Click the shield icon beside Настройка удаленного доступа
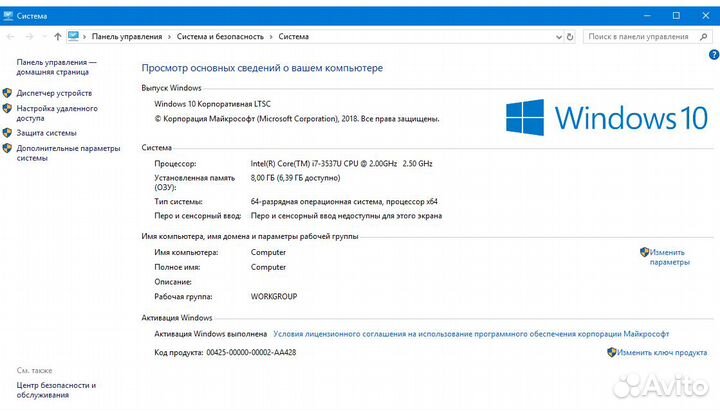The width and height of the screenshot is (720, 411). pos(7,109)
